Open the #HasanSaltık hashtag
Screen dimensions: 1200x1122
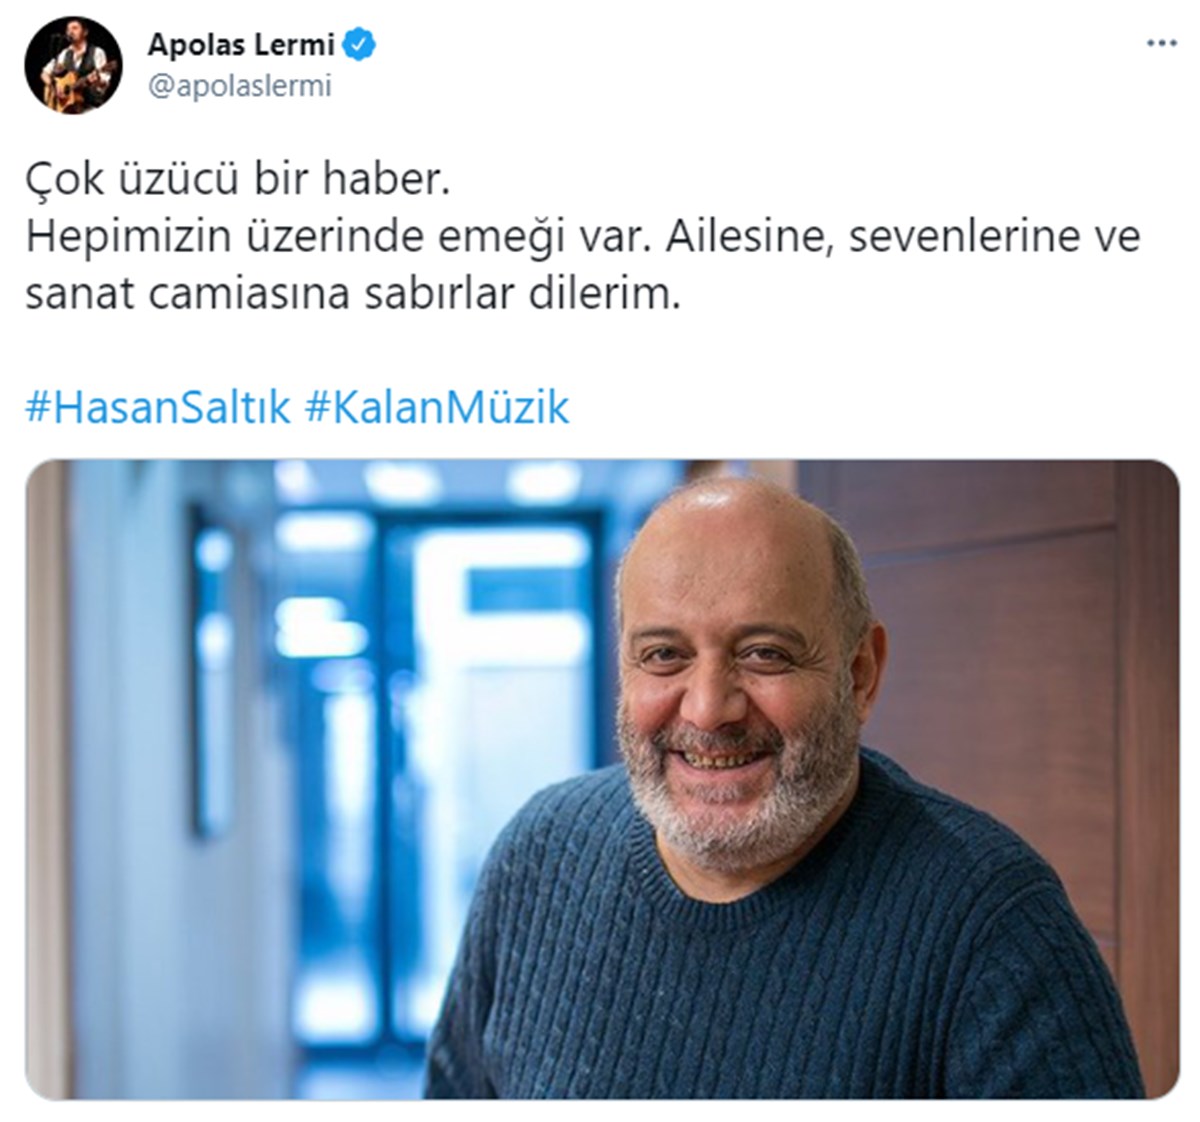tap(158, 408)
